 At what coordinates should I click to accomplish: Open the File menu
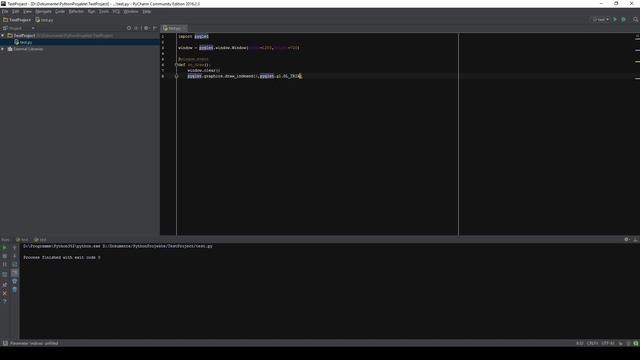click(x=5, y=11)
